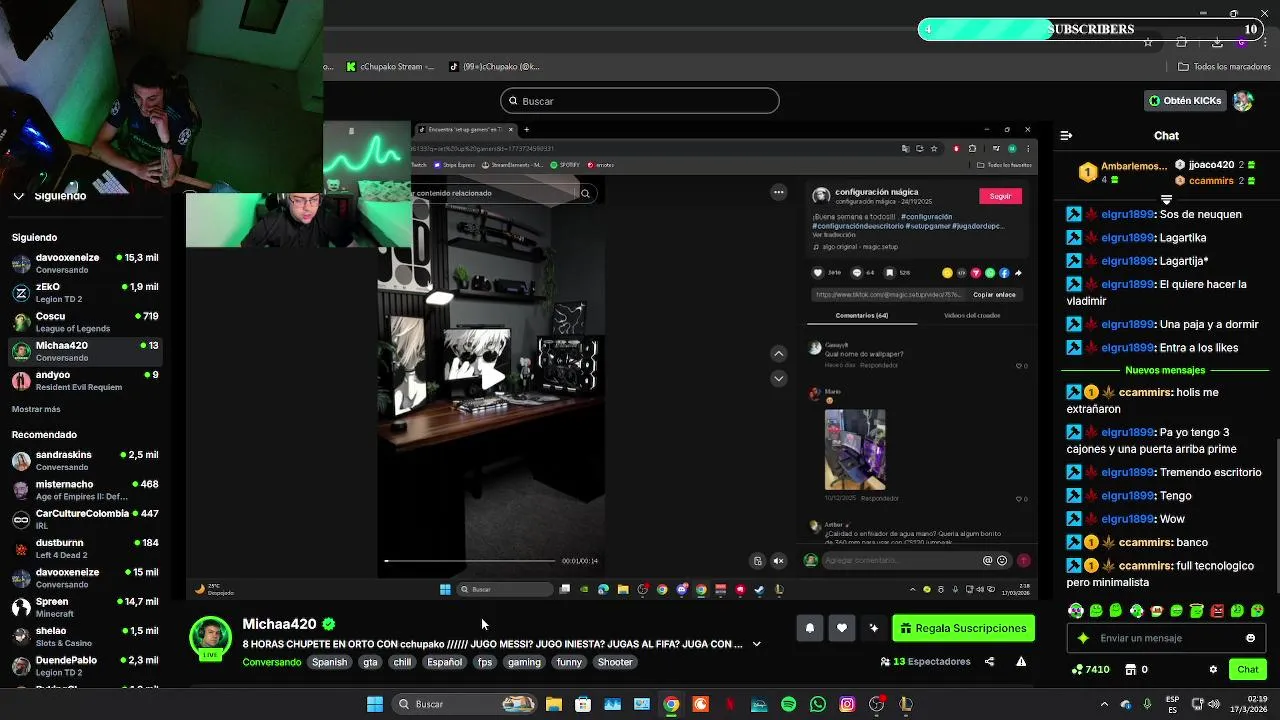Click Michaa420 streamer avatar with LIVE badge
This screenshot has height=720, width=1280.
[210, 638]
